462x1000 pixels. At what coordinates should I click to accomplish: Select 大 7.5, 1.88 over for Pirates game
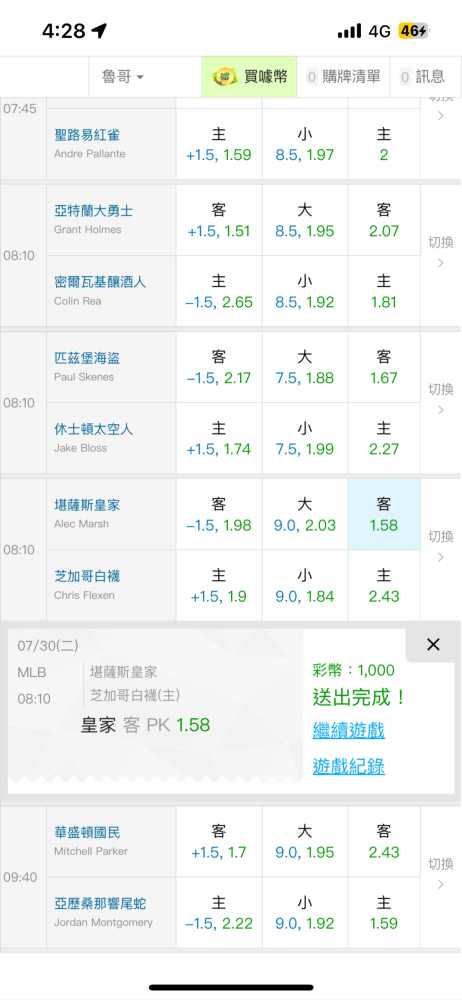304,367
